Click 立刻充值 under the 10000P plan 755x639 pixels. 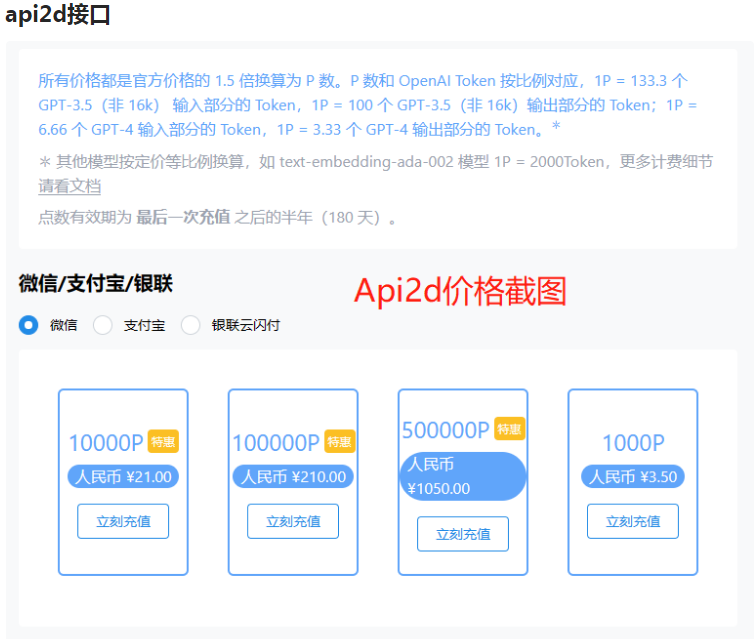123,522
